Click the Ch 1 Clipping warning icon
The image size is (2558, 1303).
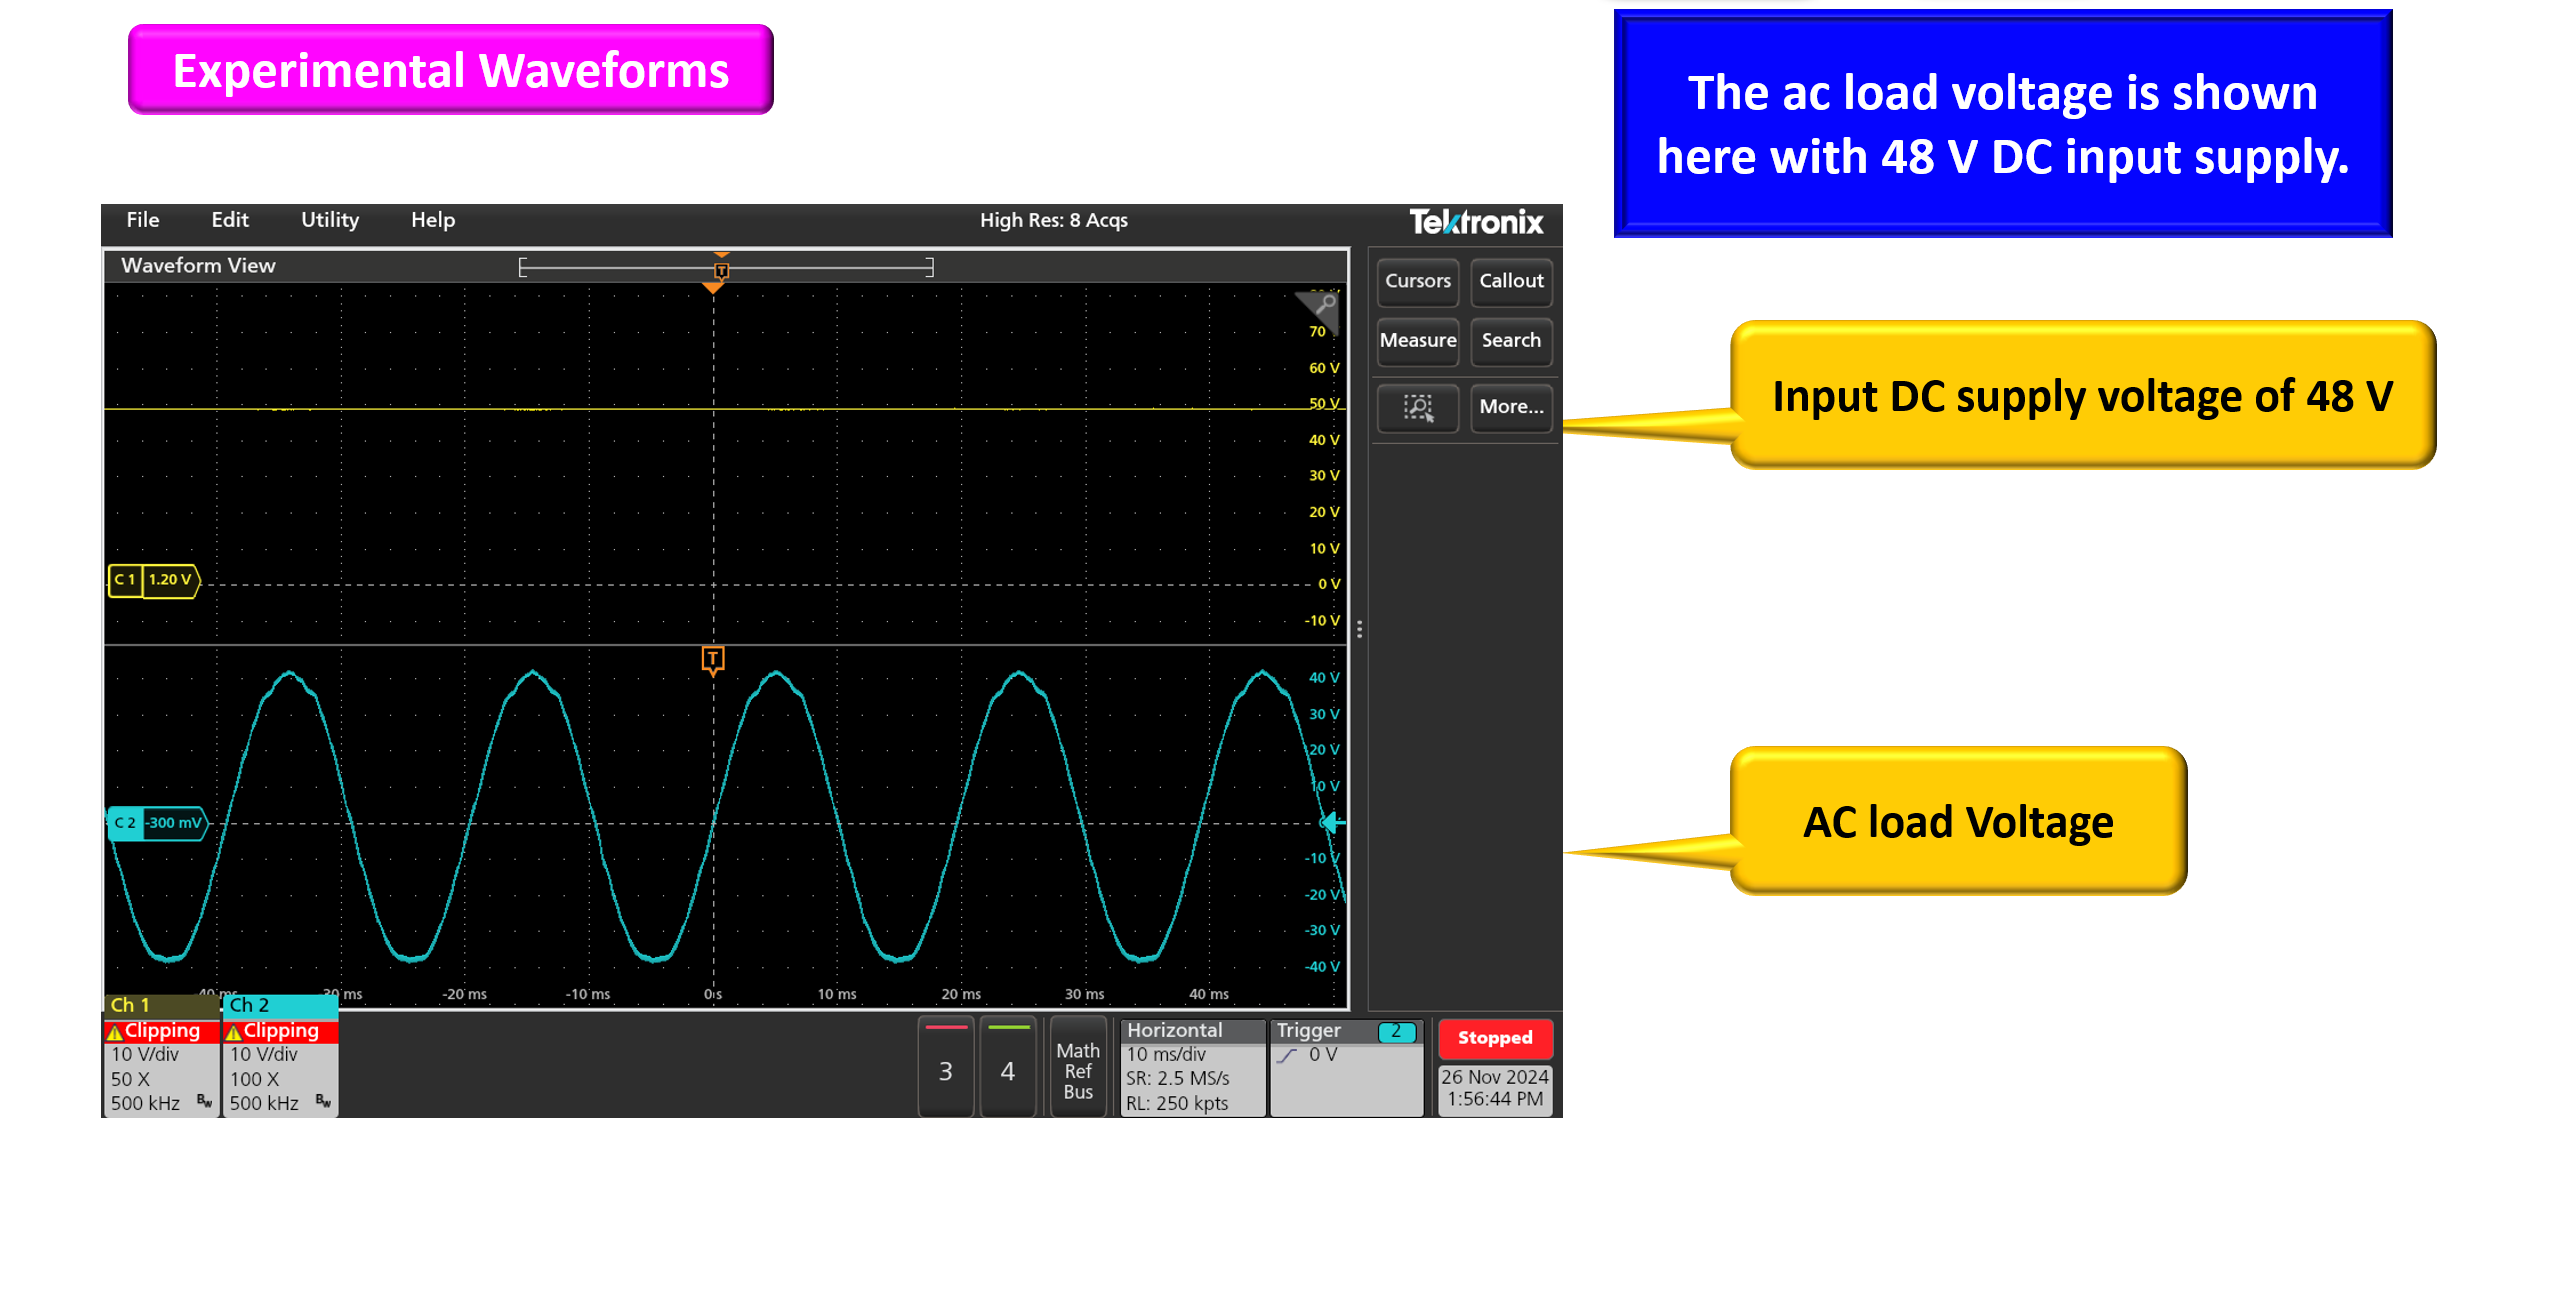click(x=116, y=1031)
